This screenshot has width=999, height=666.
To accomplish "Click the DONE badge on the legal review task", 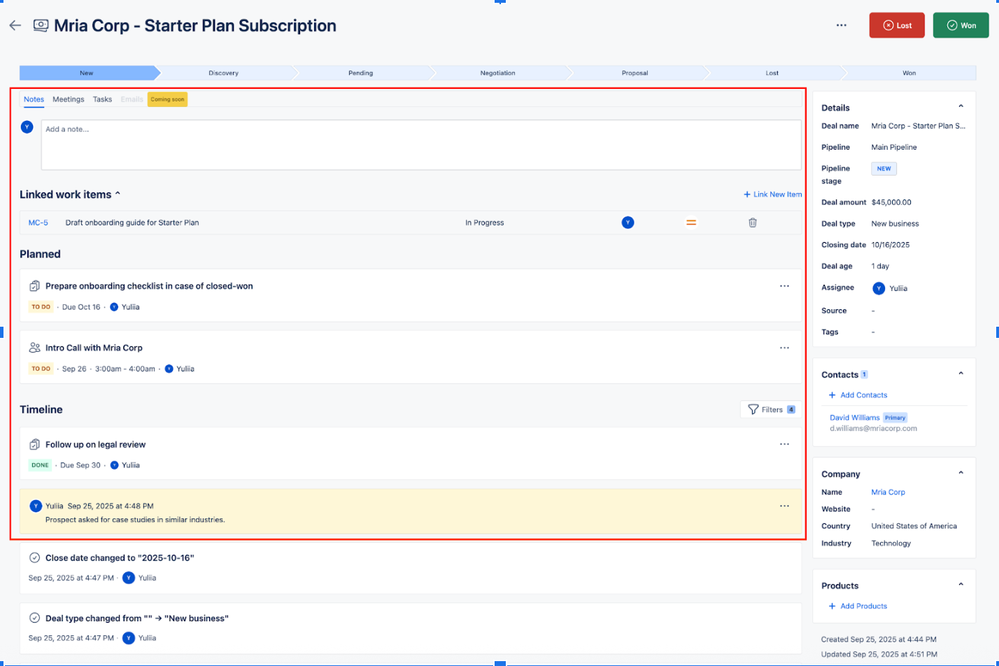I will [39, 465].
